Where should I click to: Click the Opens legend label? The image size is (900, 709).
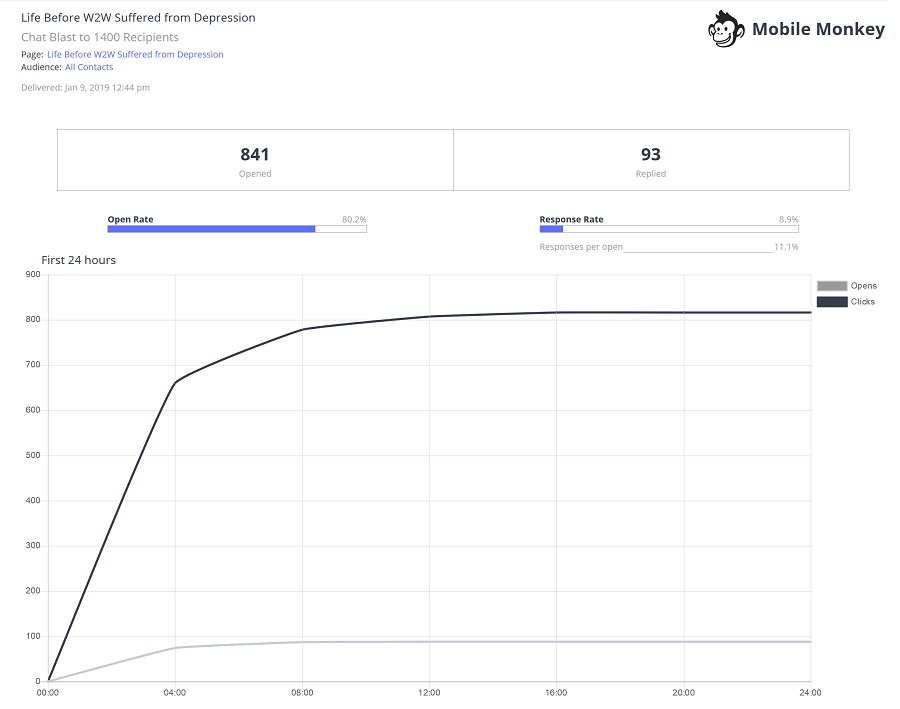[863, 286]
